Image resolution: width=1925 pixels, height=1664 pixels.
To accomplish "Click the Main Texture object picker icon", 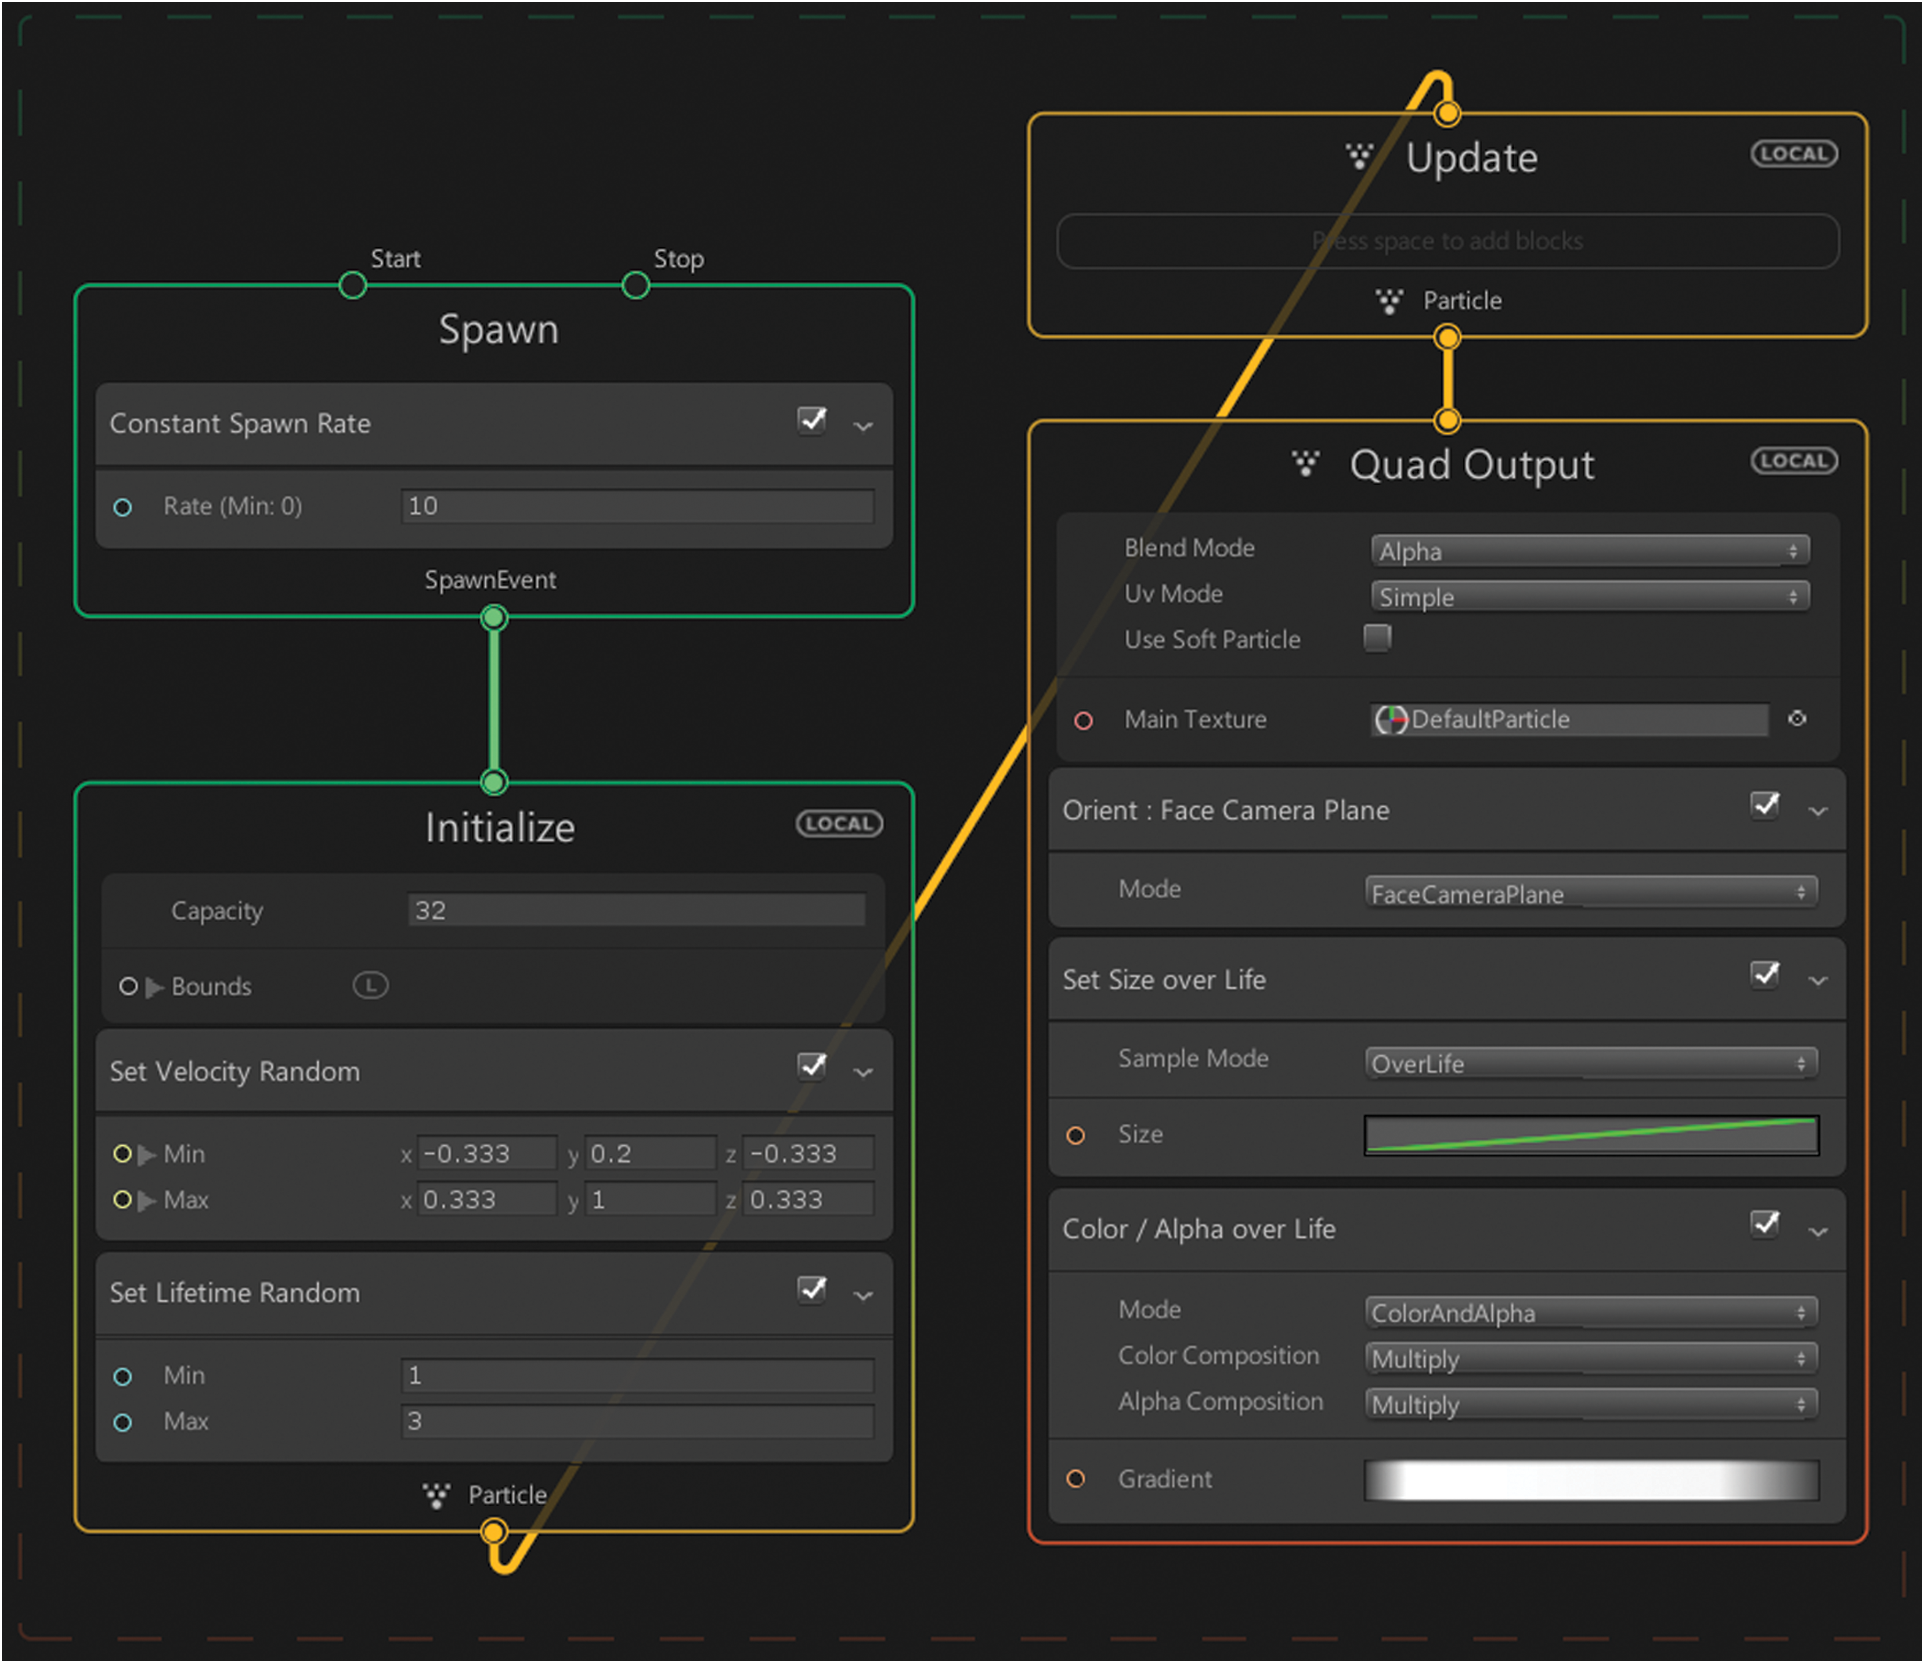I will tap(1797, 719).
